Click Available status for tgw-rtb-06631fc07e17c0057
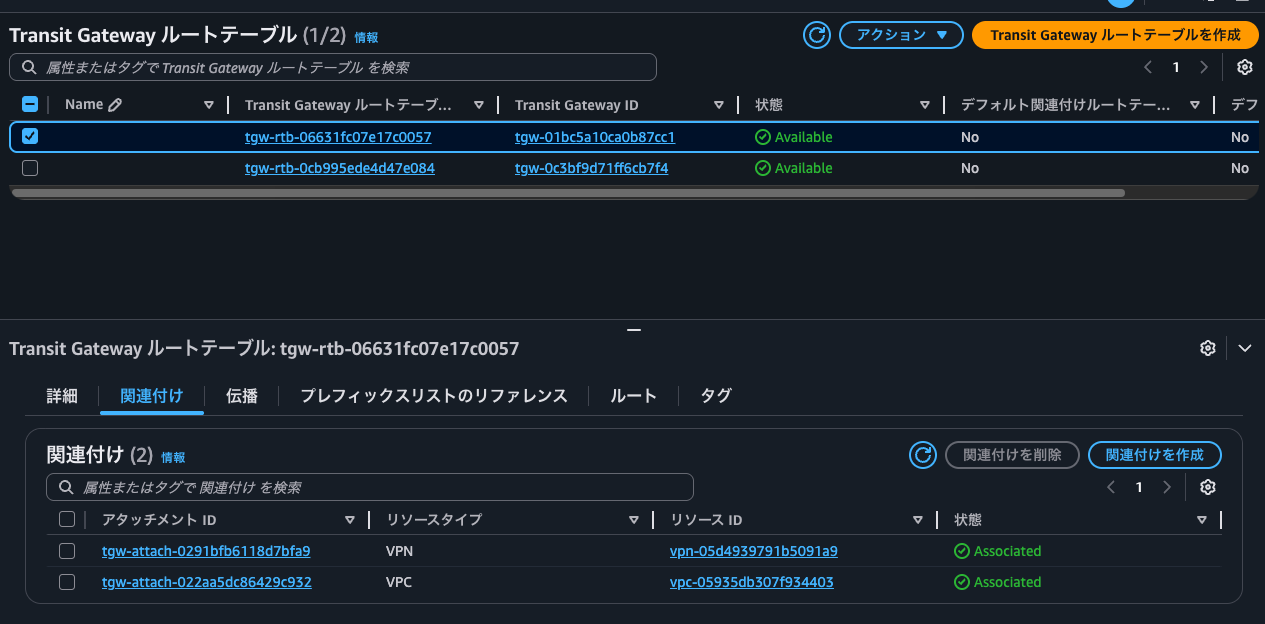 (x=794, y=137)
